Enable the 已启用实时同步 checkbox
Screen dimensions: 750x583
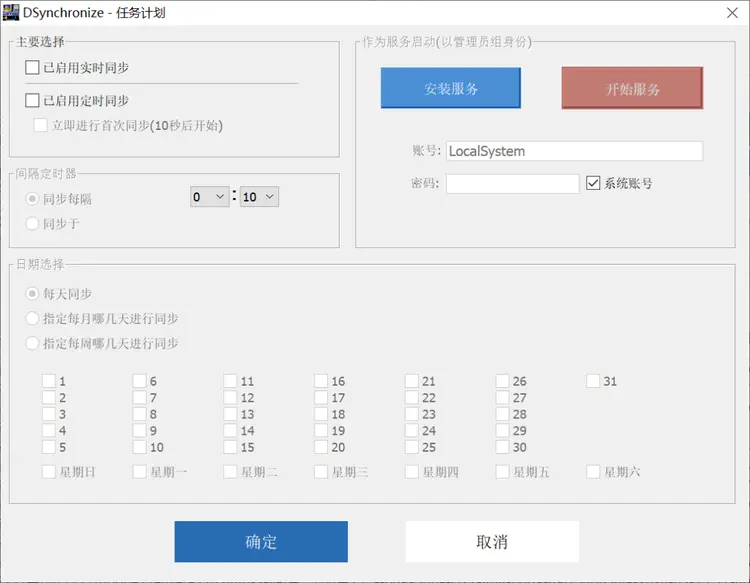pyautogui.click(x=33, y=68)
